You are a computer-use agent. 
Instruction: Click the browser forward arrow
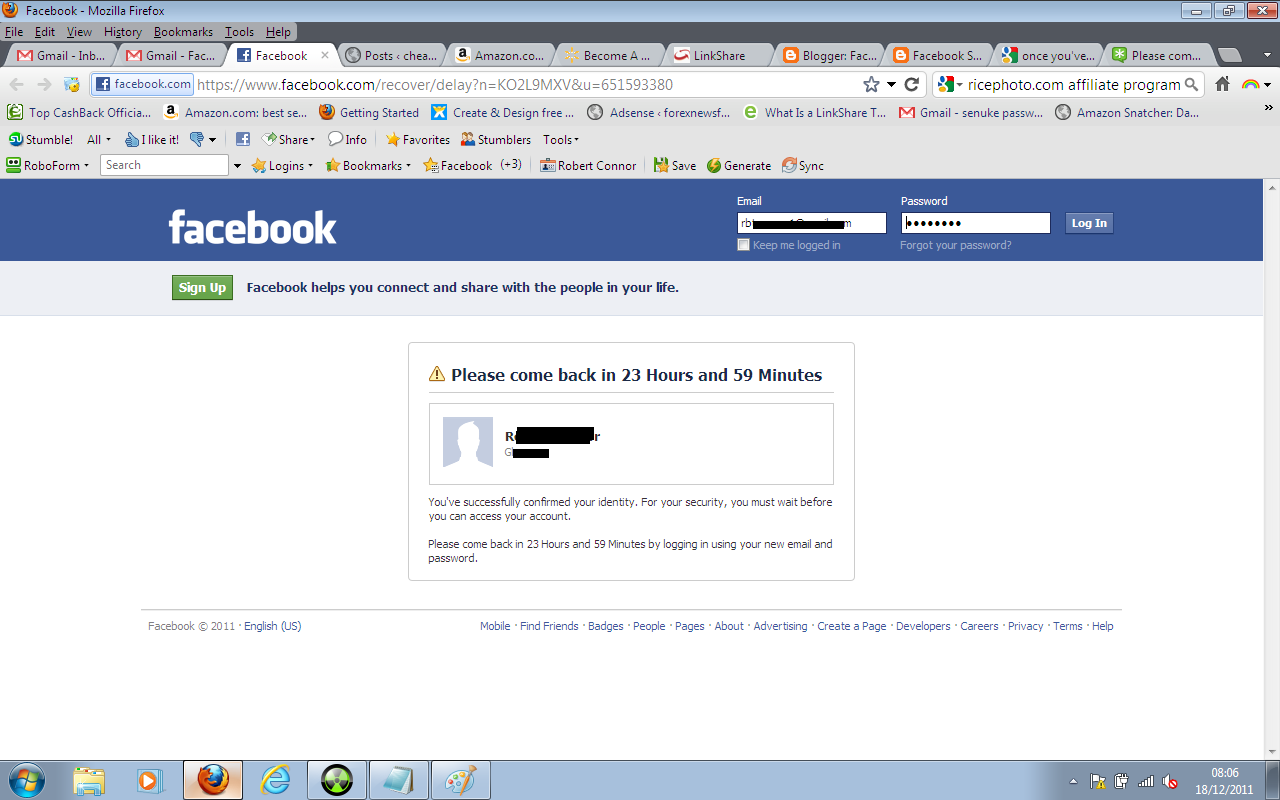[43, 85]
